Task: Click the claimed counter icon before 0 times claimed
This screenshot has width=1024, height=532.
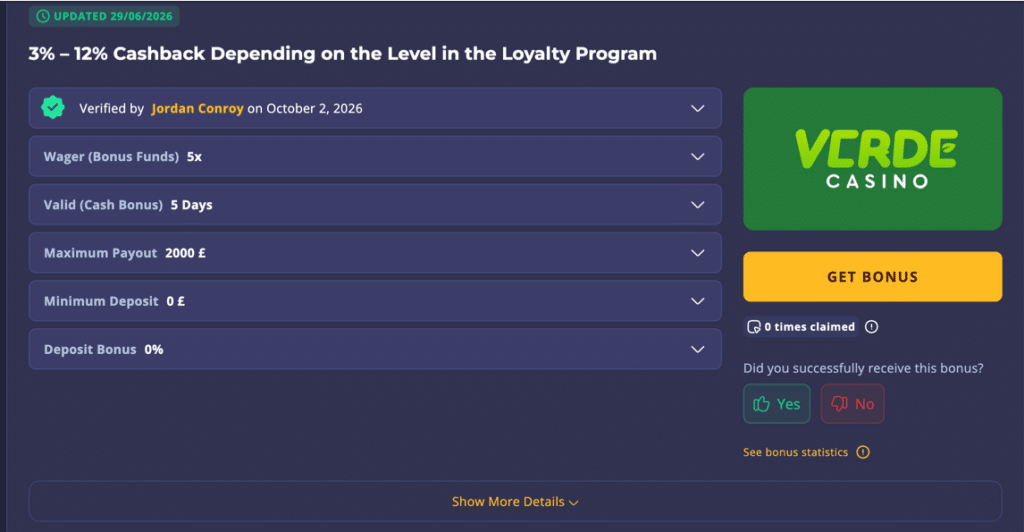Action: (754, 327)
